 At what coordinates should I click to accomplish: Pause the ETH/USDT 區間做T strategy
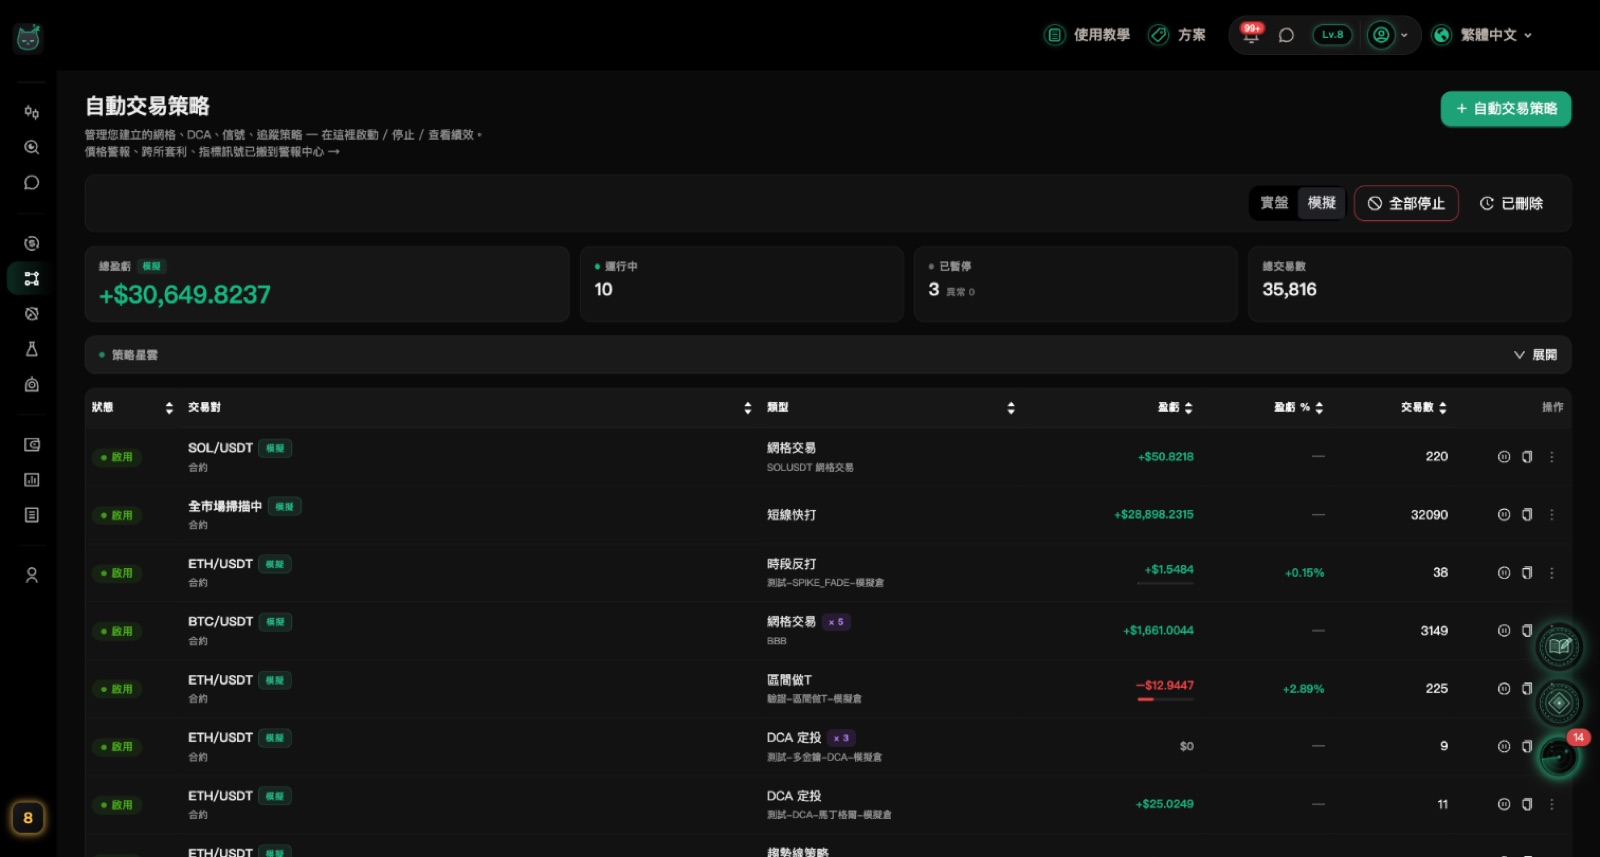pos(1504,689)
